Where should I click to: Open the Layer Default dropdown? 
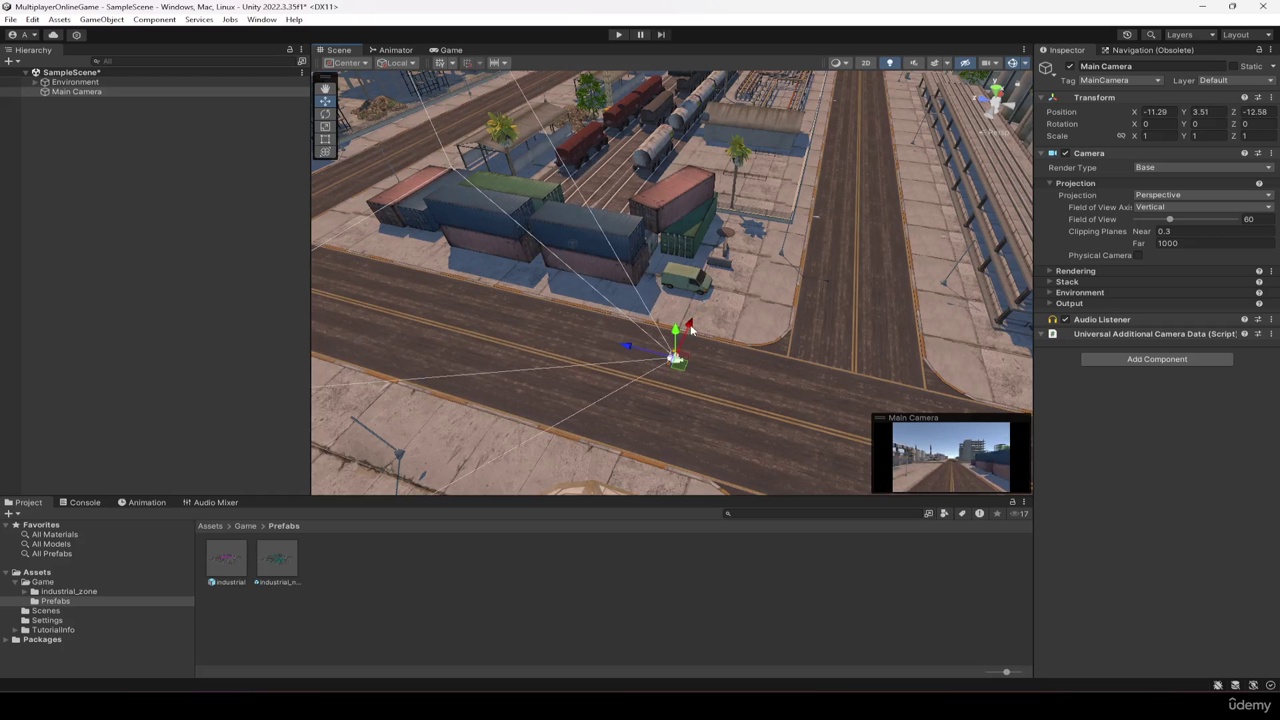[1236, 80]
